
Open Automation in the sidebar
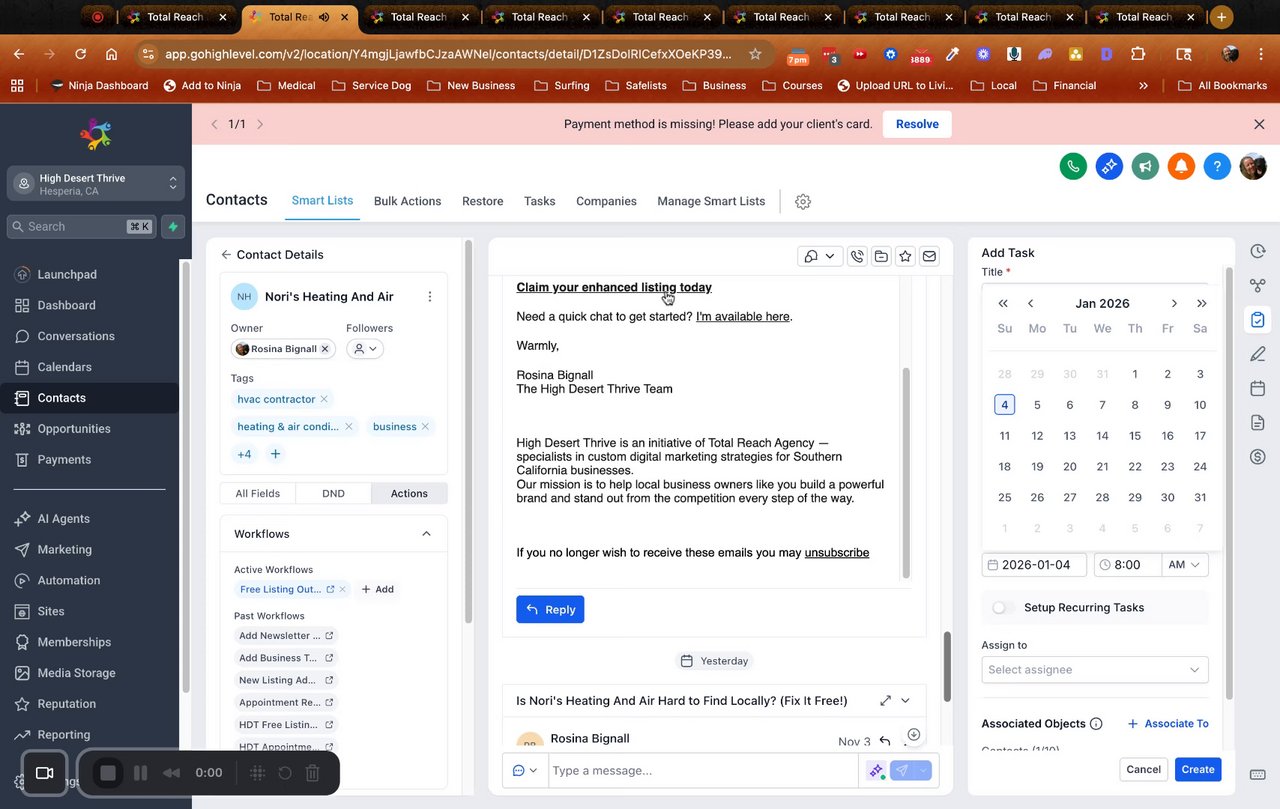(x=69, y=581)
